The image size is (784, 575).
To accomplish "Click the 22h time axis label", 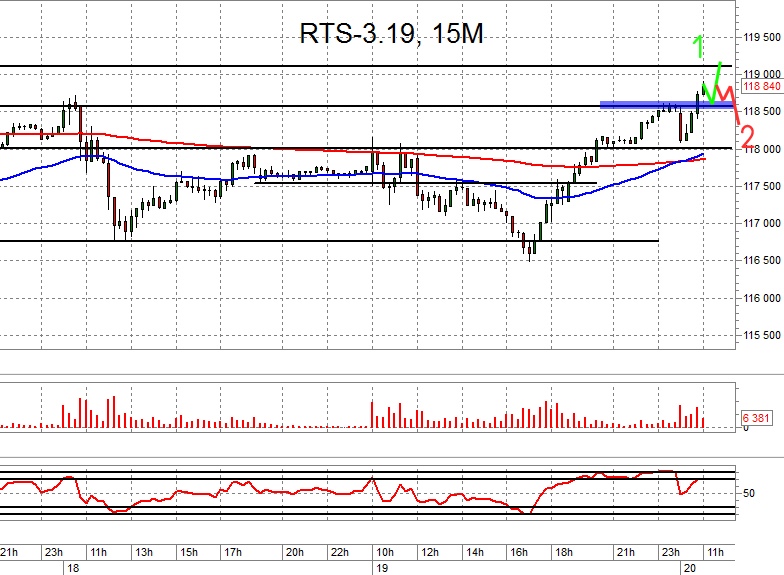I will [x=340, y=552].
